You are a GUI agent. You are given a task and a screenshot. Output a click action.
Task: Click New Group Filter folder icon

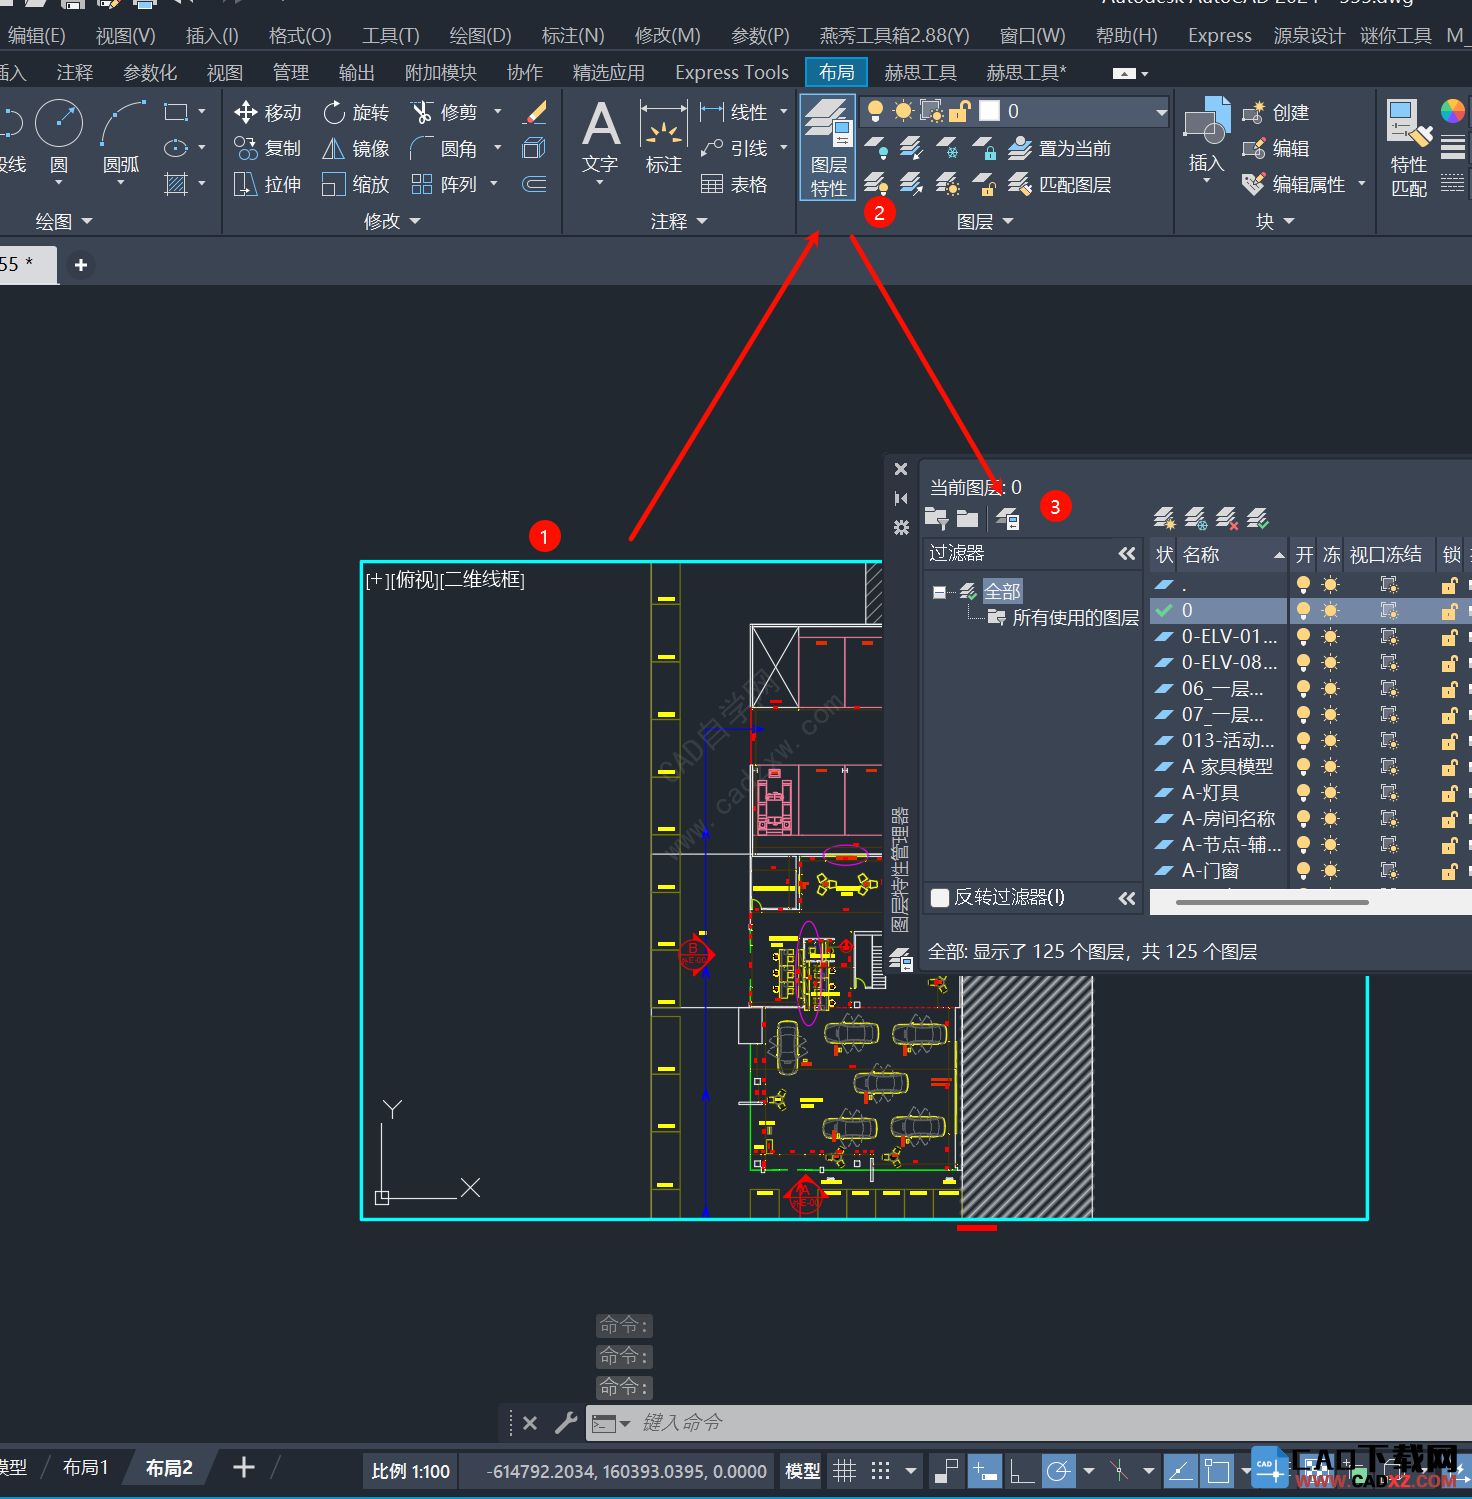[x=967, y=518]
